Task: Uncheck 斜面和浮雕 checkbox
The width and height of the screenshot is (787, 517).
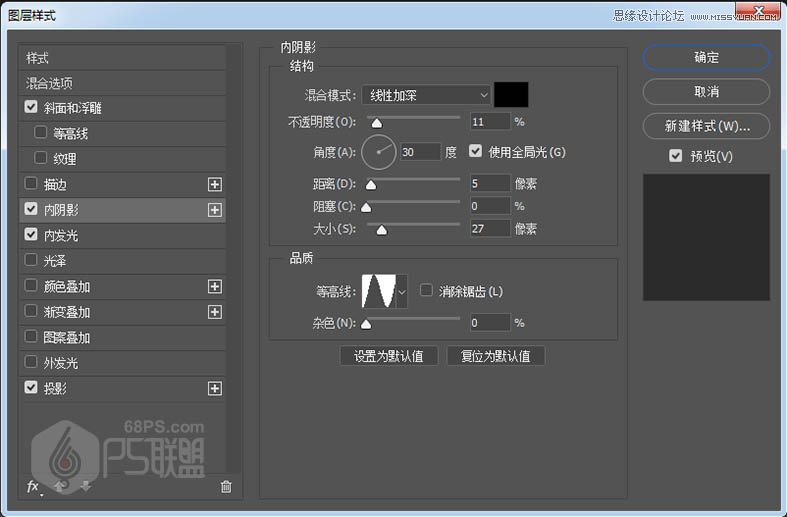Action: (x=31, y=107)
